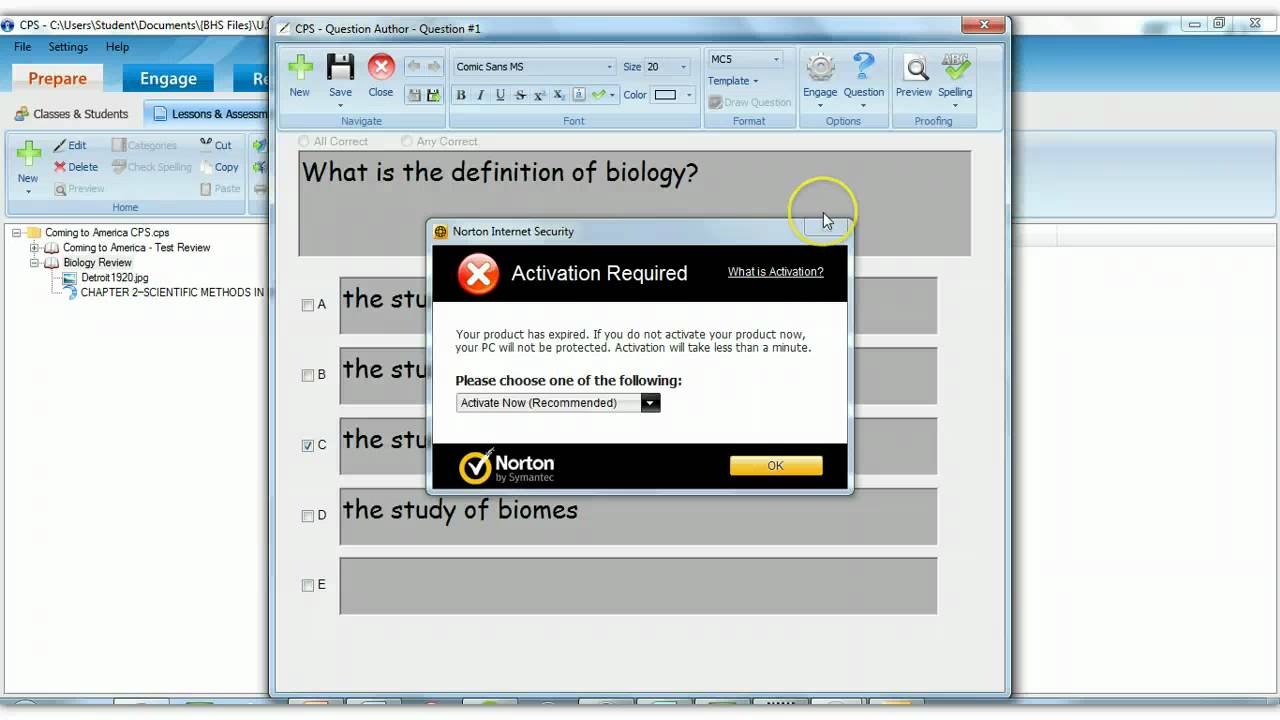The image size is (1280, 720).
Task: Click the font color swatch box
Action: coord(666,95)
